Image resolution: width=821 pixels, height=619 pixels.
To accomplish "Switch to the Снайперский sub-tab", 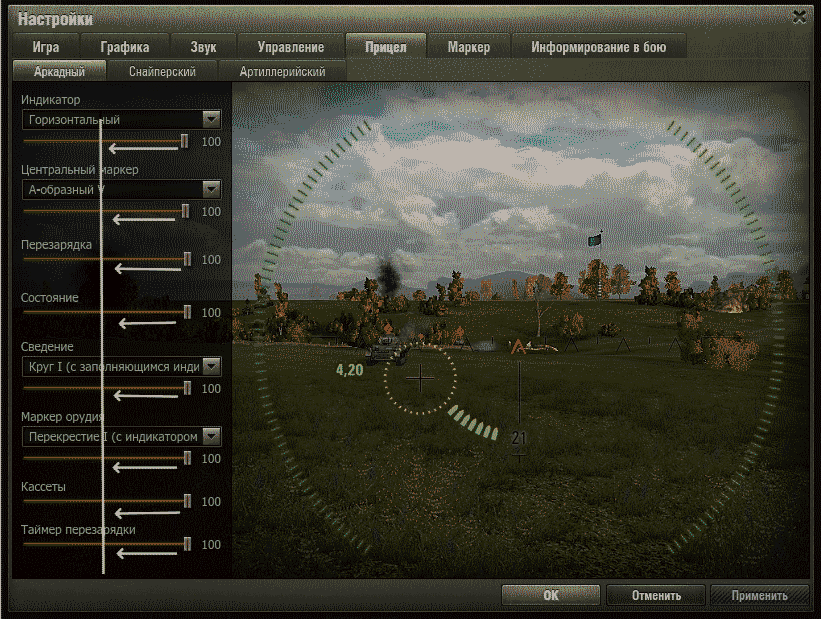I will [162, 71].
